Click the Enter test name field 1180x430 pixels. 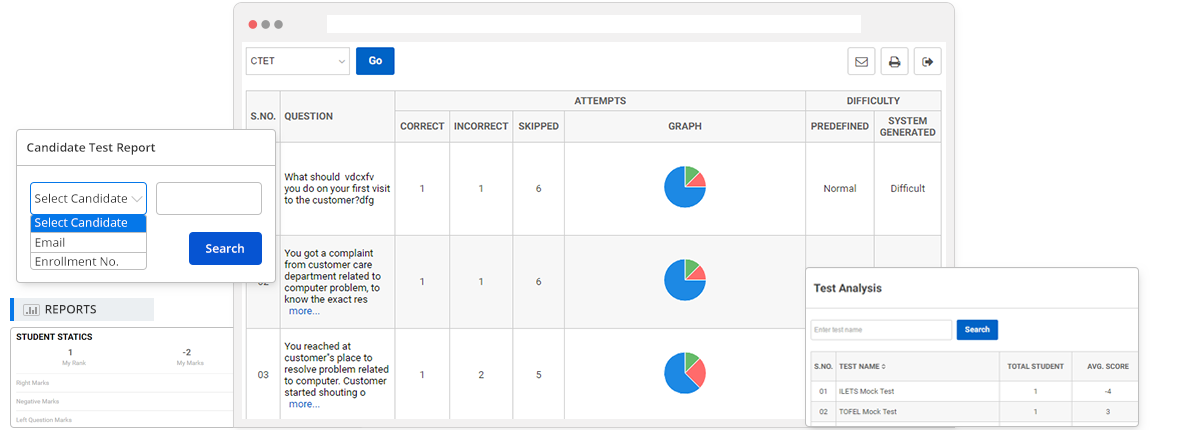881,329
